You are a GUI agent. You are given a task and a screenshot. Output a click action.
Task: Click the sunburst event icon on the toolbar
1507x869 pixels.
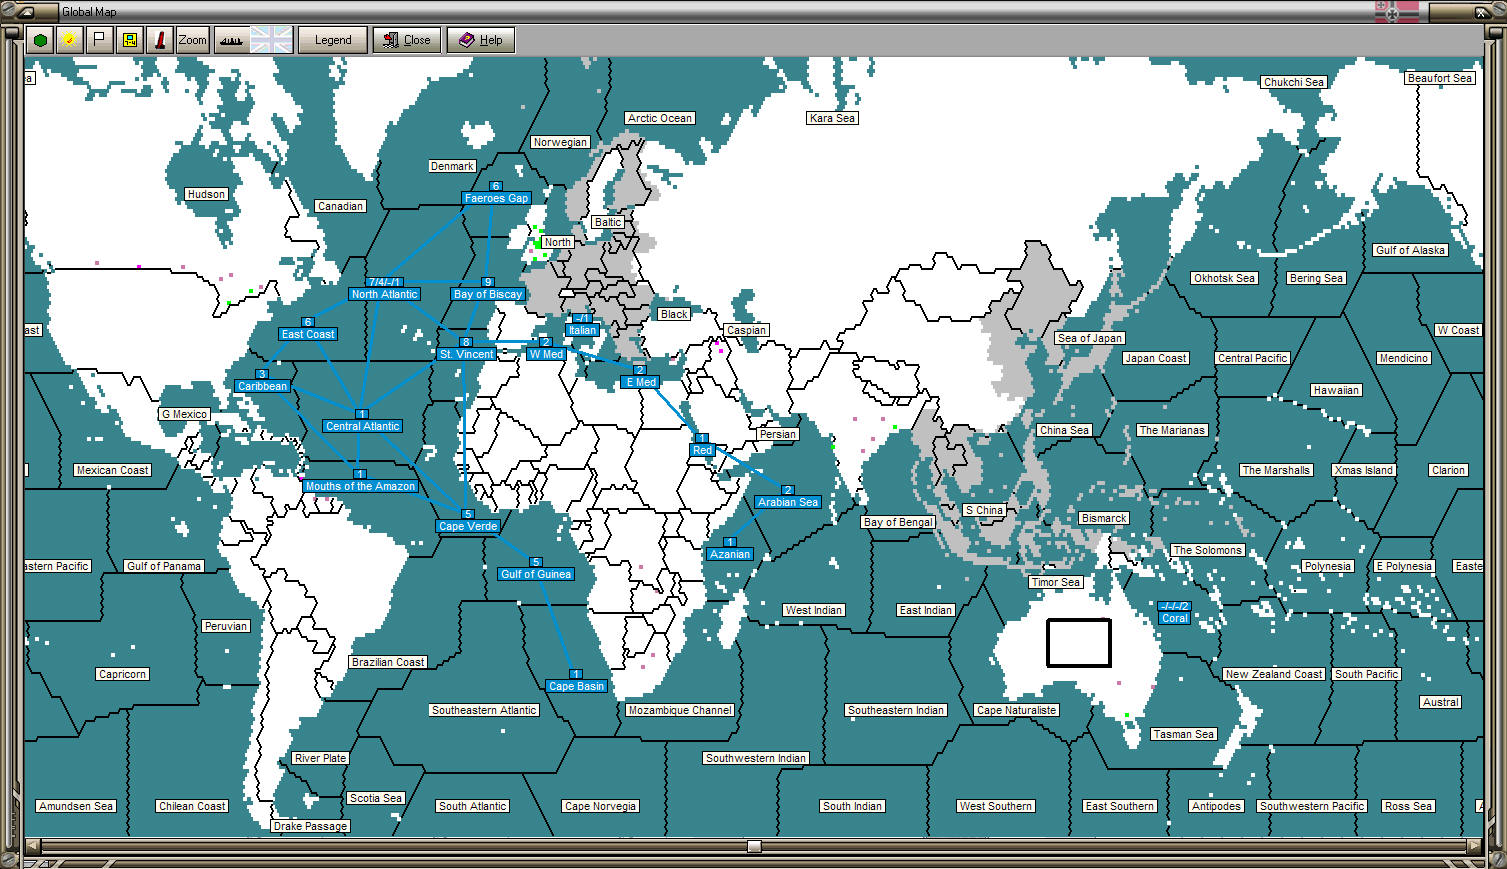tap(68, 39)
